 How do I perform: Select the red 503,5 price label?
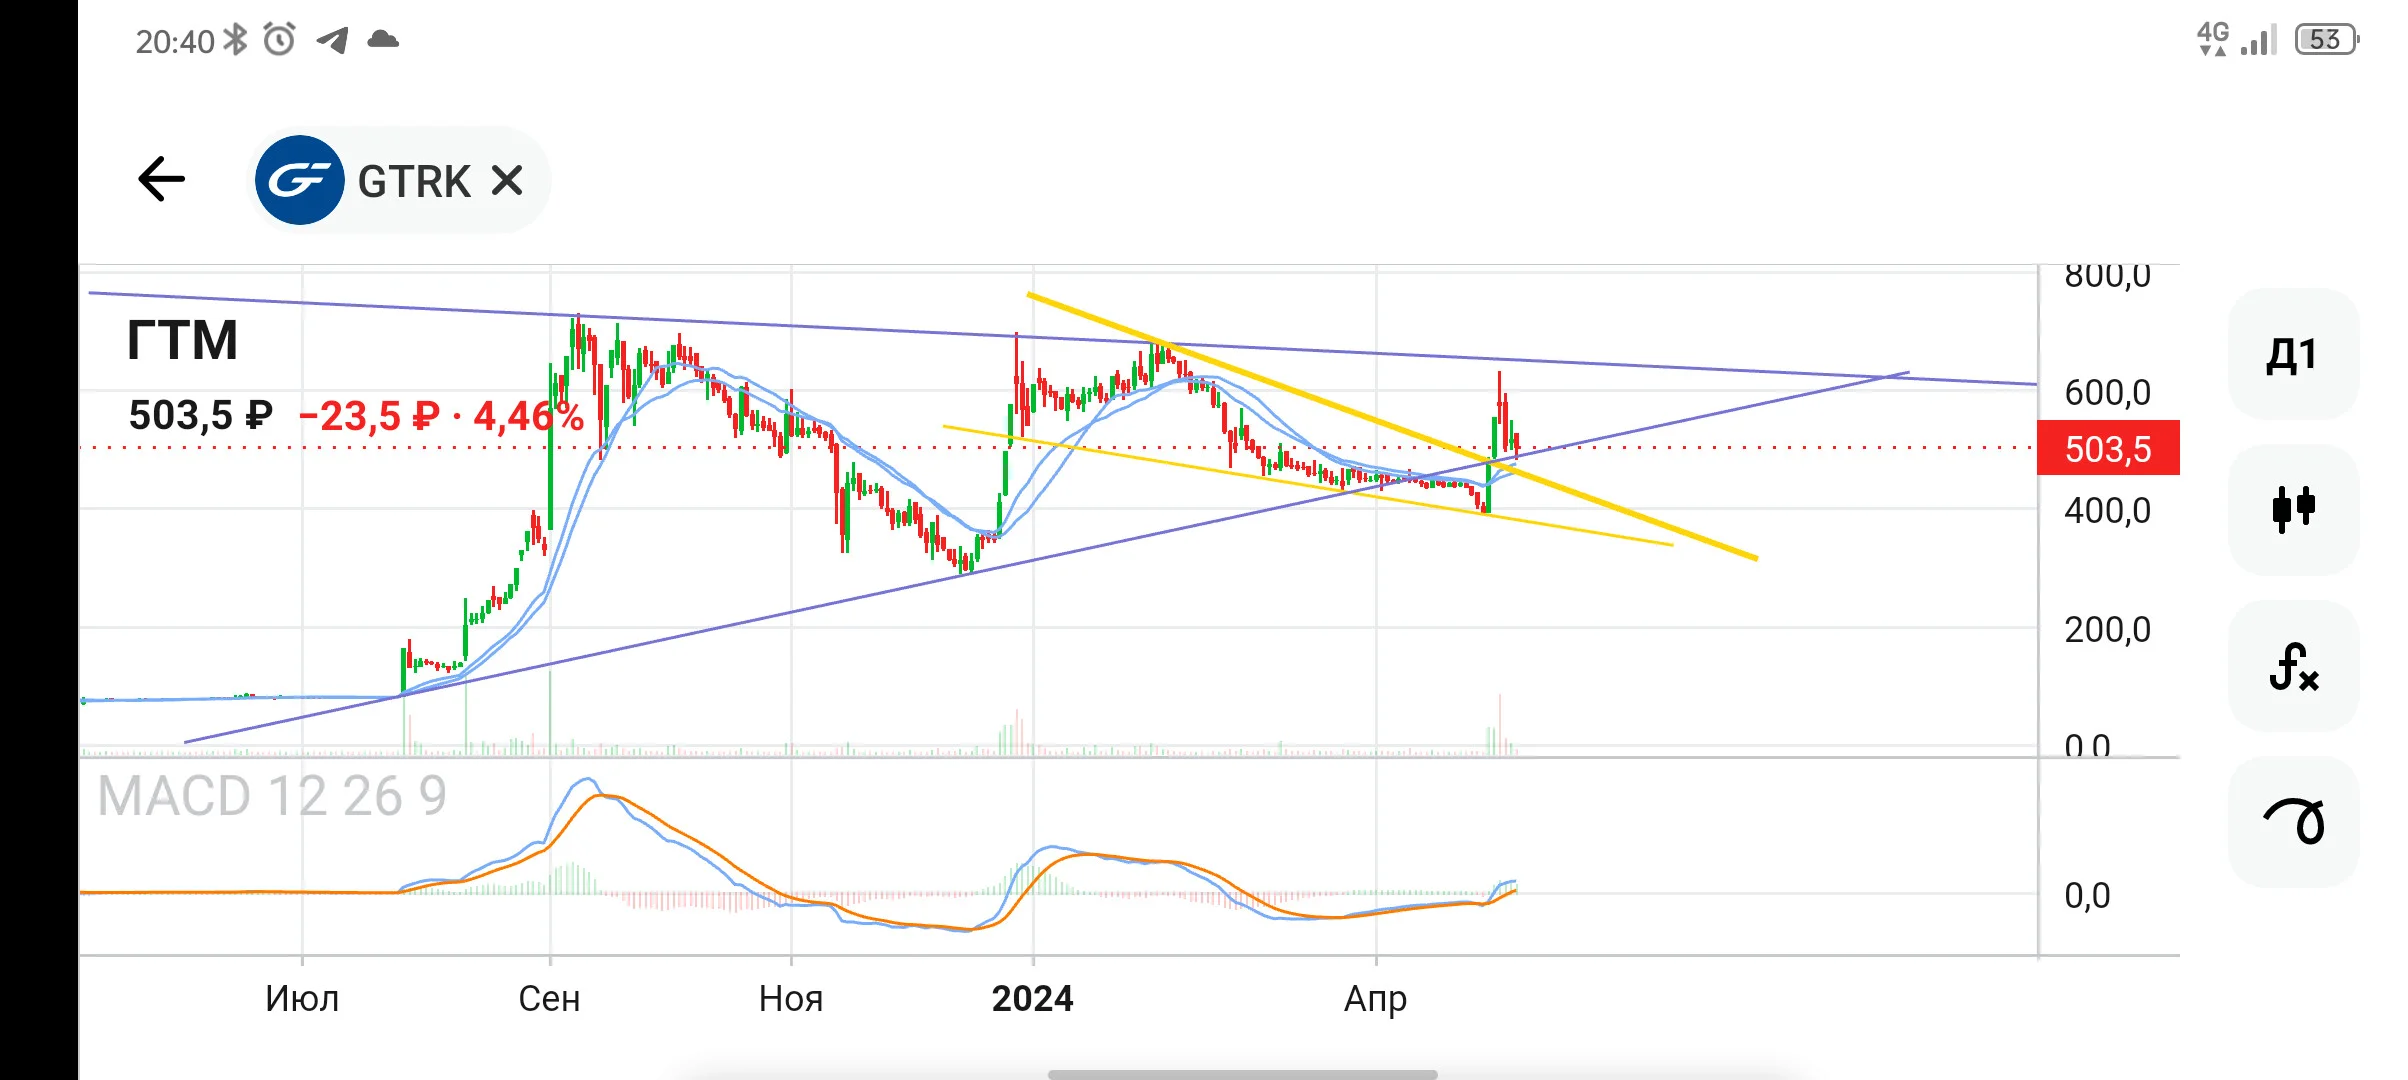(2108, 448)
